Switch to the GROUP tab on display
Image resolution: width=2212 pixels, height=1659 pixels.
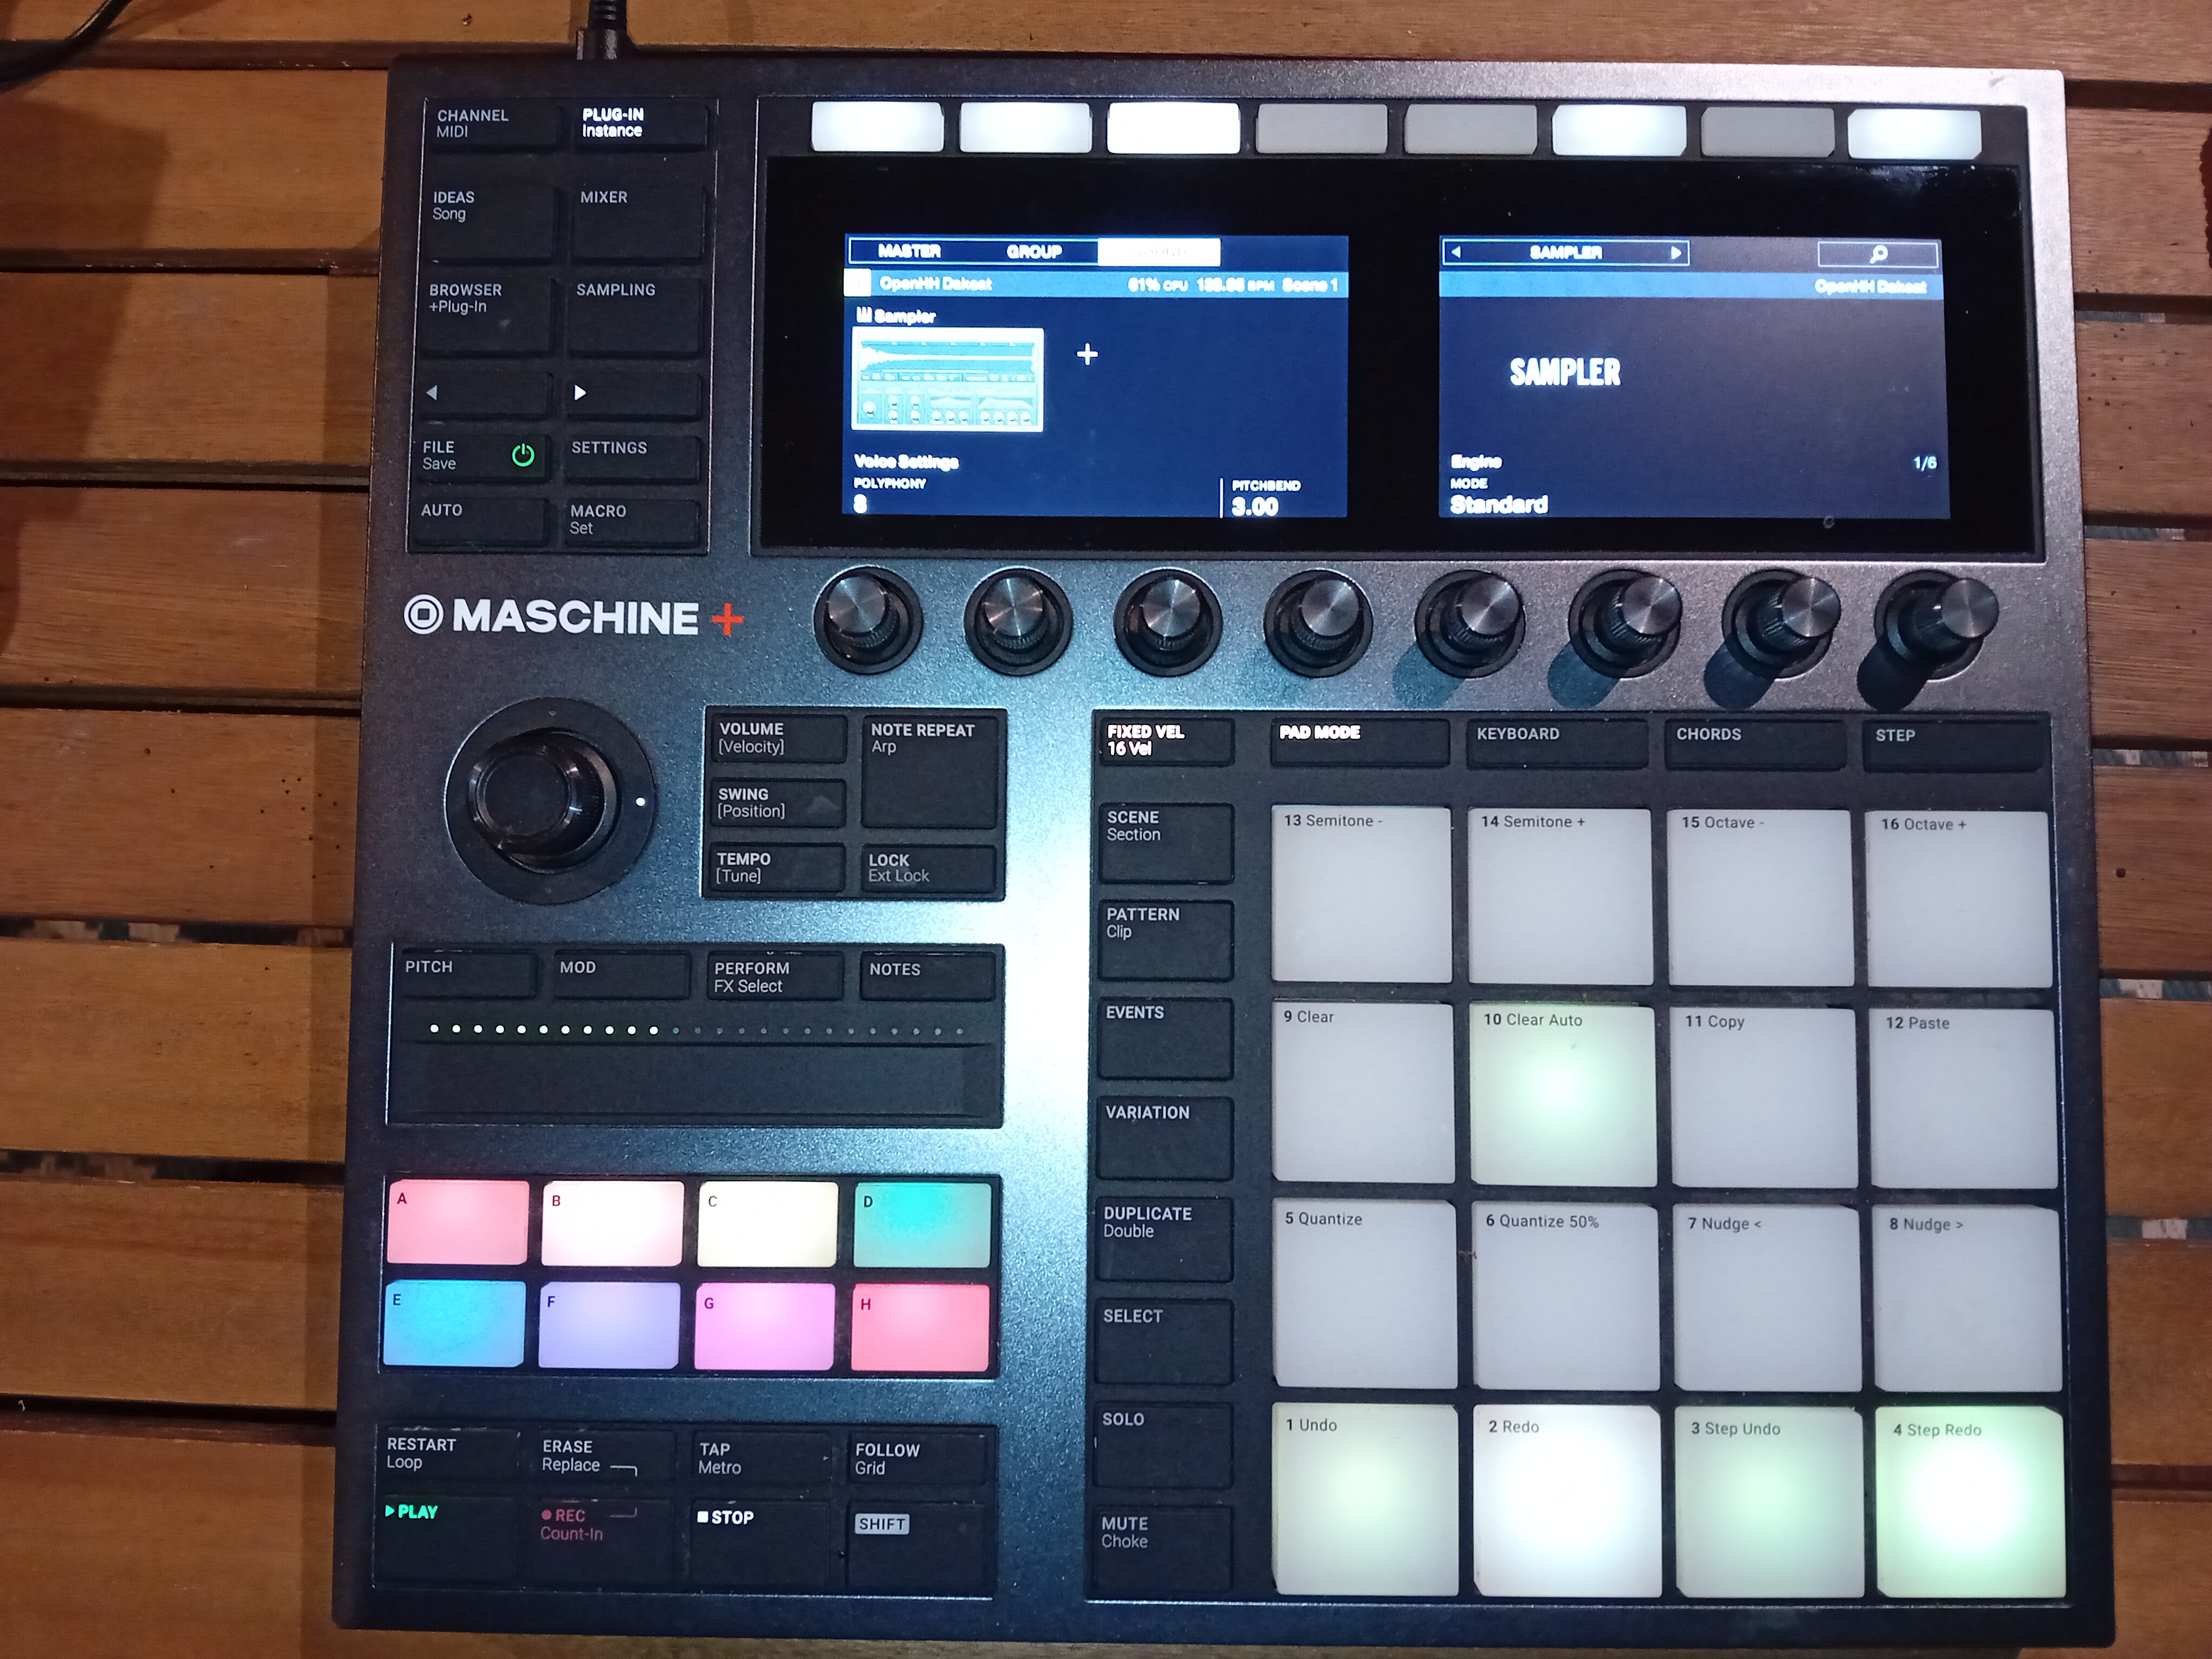[1034, 251]
